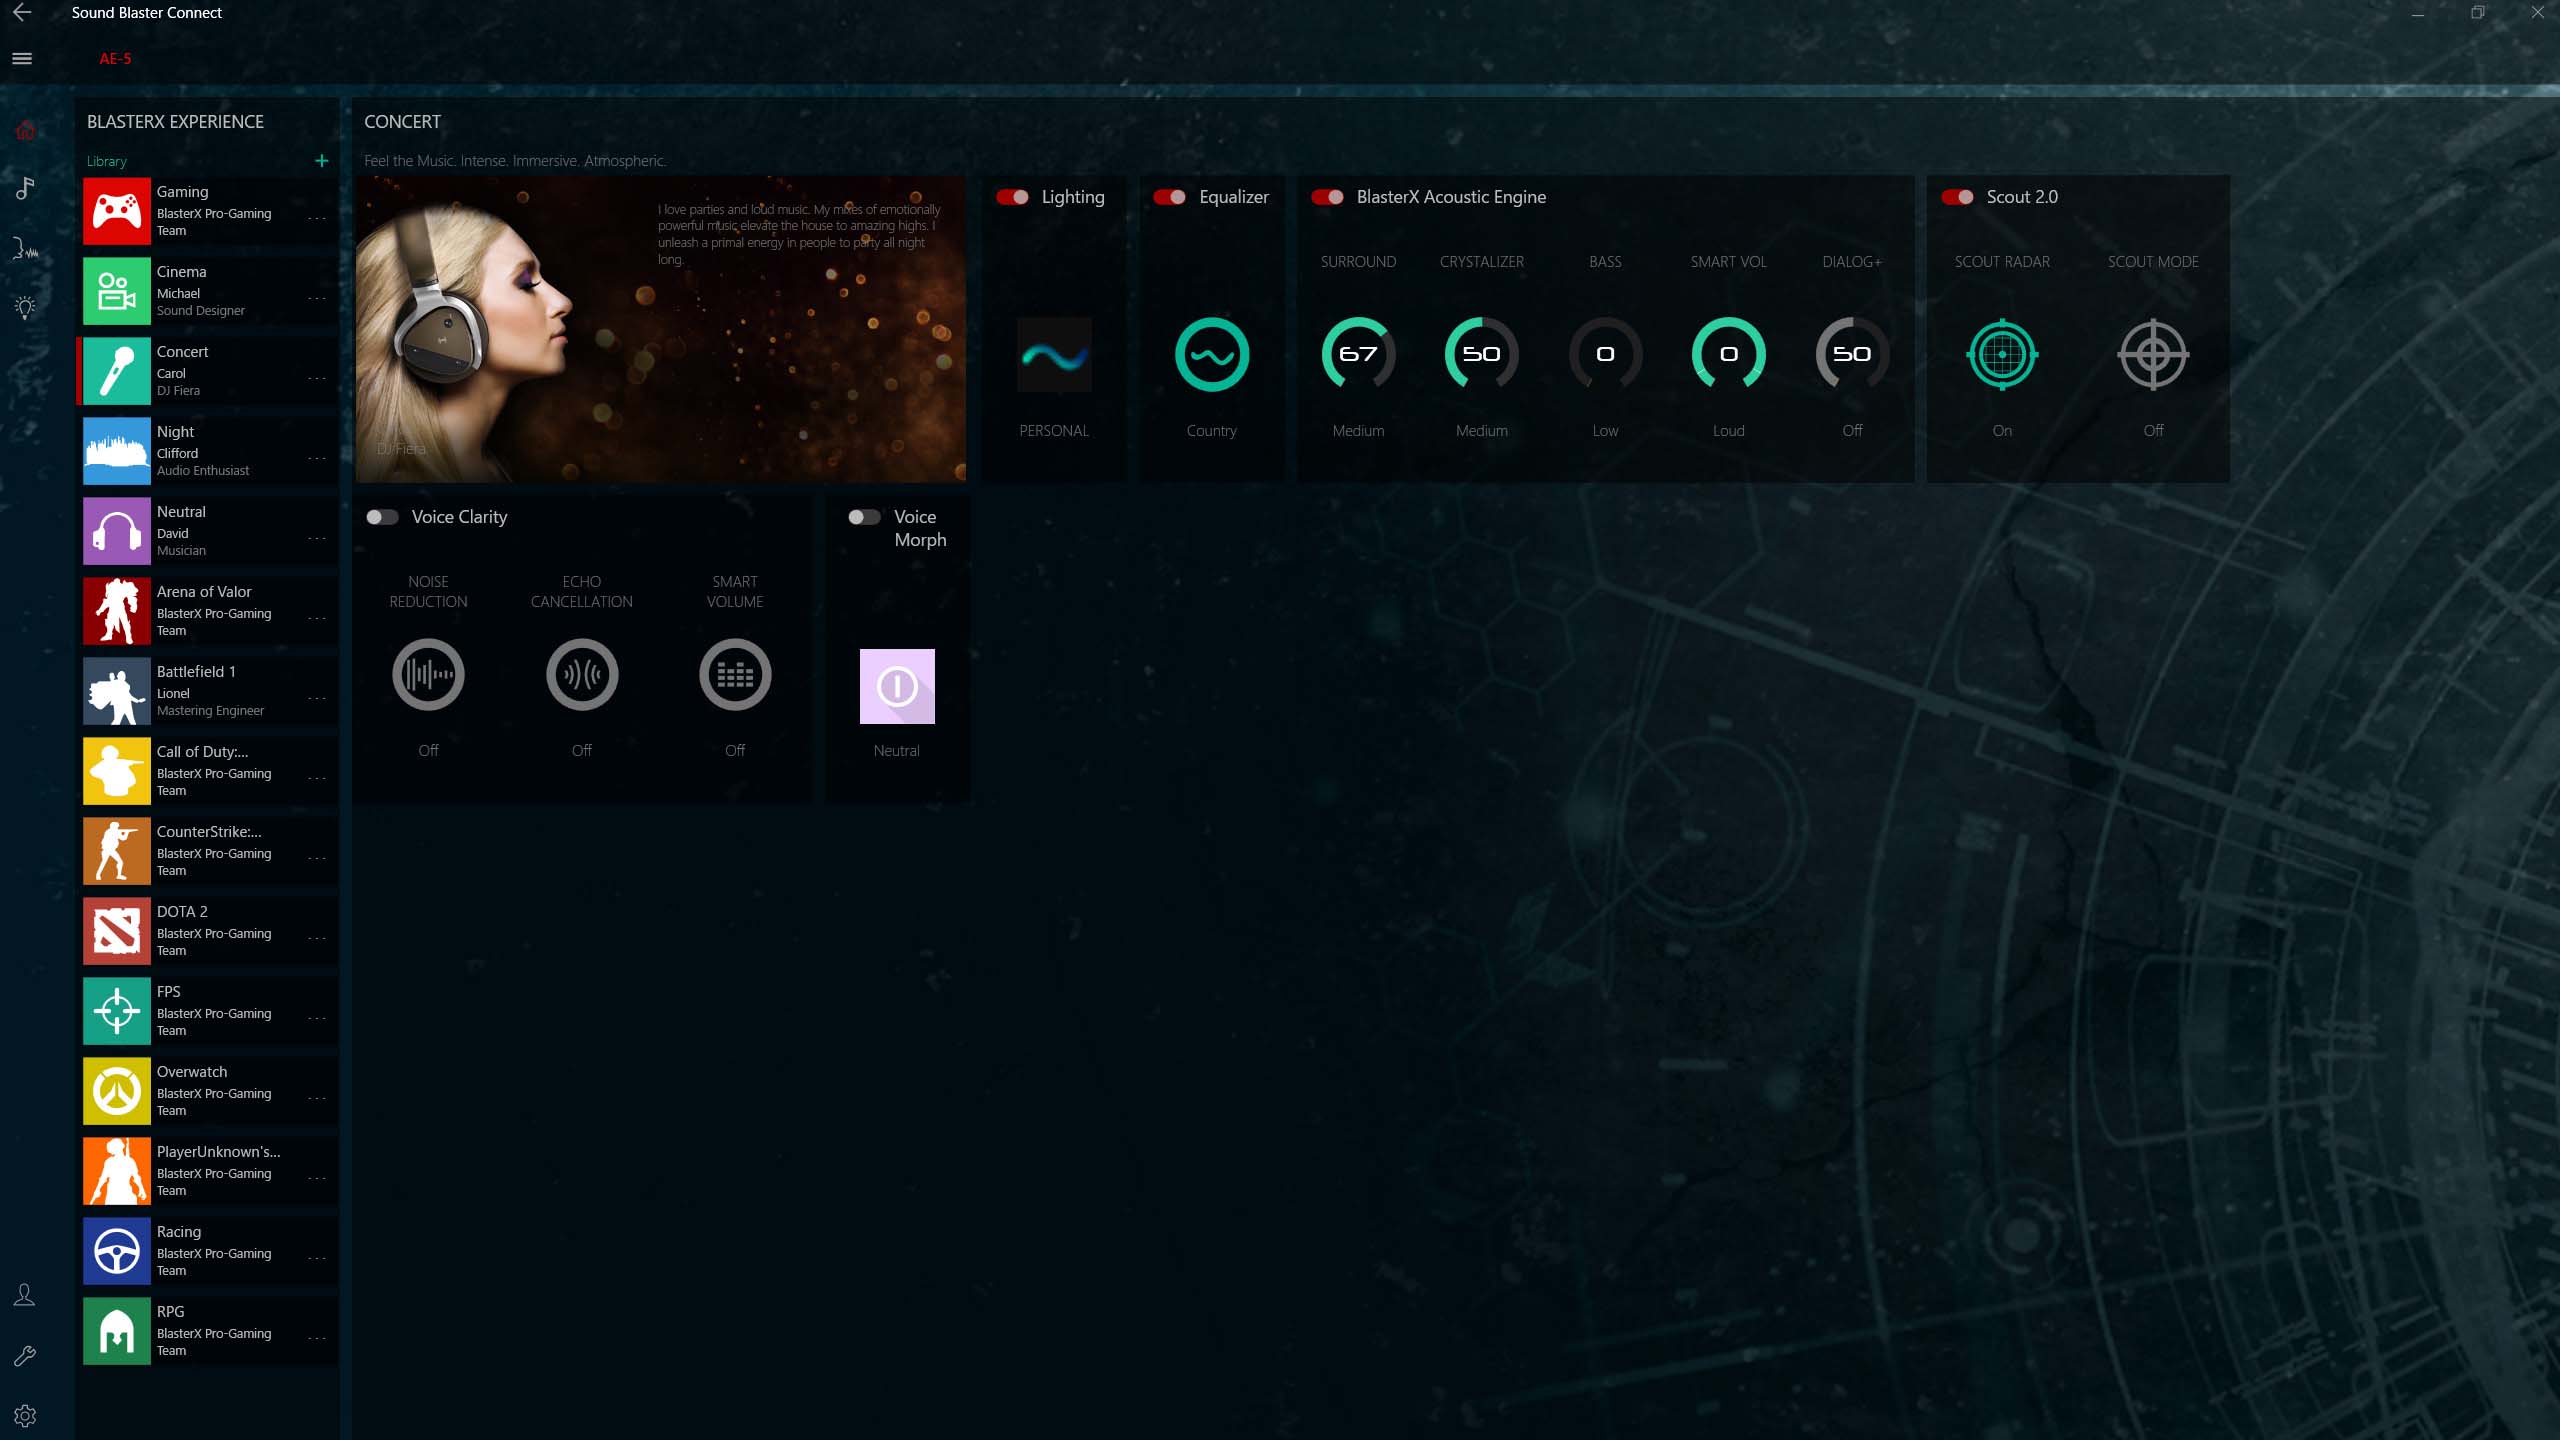The width and height of the screenshot is (2560, 1440).
Task: Click the Echo Cancellation icon
Action: tap(582, 675)
